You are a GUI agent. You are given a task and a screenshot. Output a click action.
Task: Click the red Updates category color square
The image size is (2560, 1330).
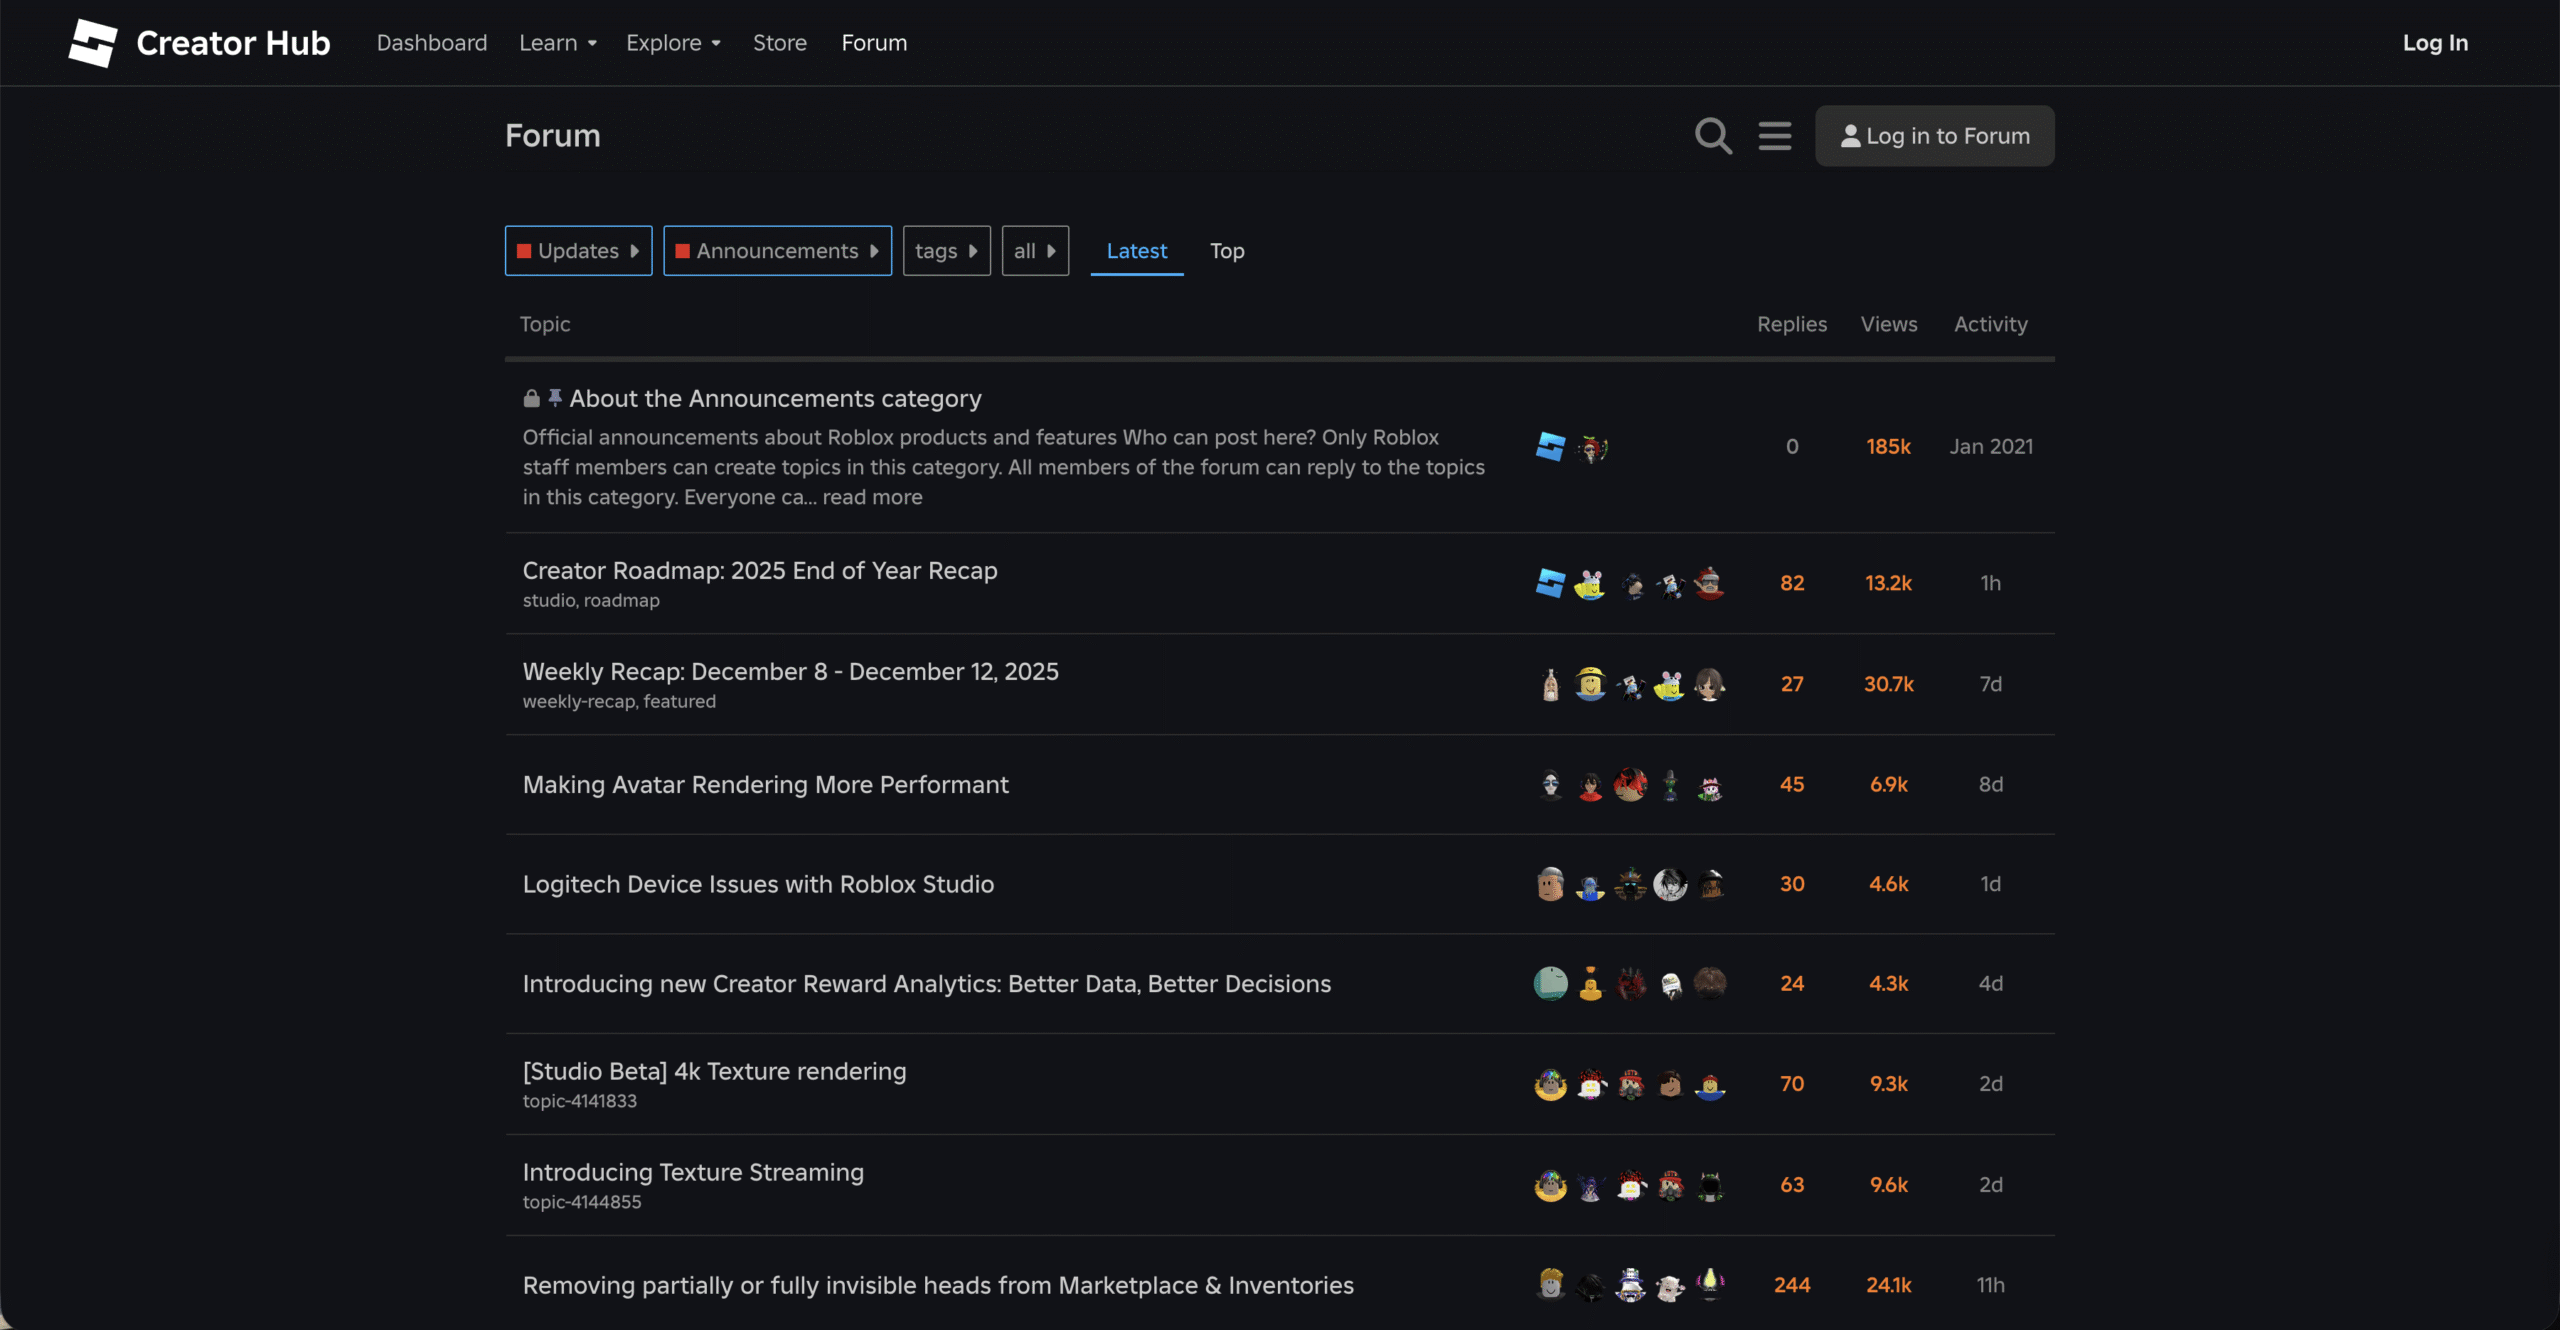pyautogui.click(x=524, y=251)
